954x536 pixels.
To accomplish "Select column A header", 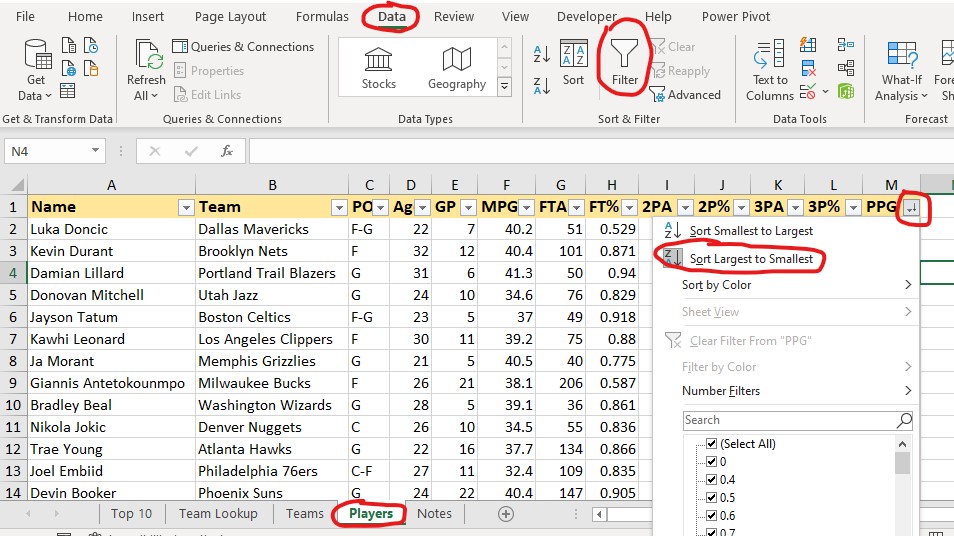I will [x=111, y=185].
